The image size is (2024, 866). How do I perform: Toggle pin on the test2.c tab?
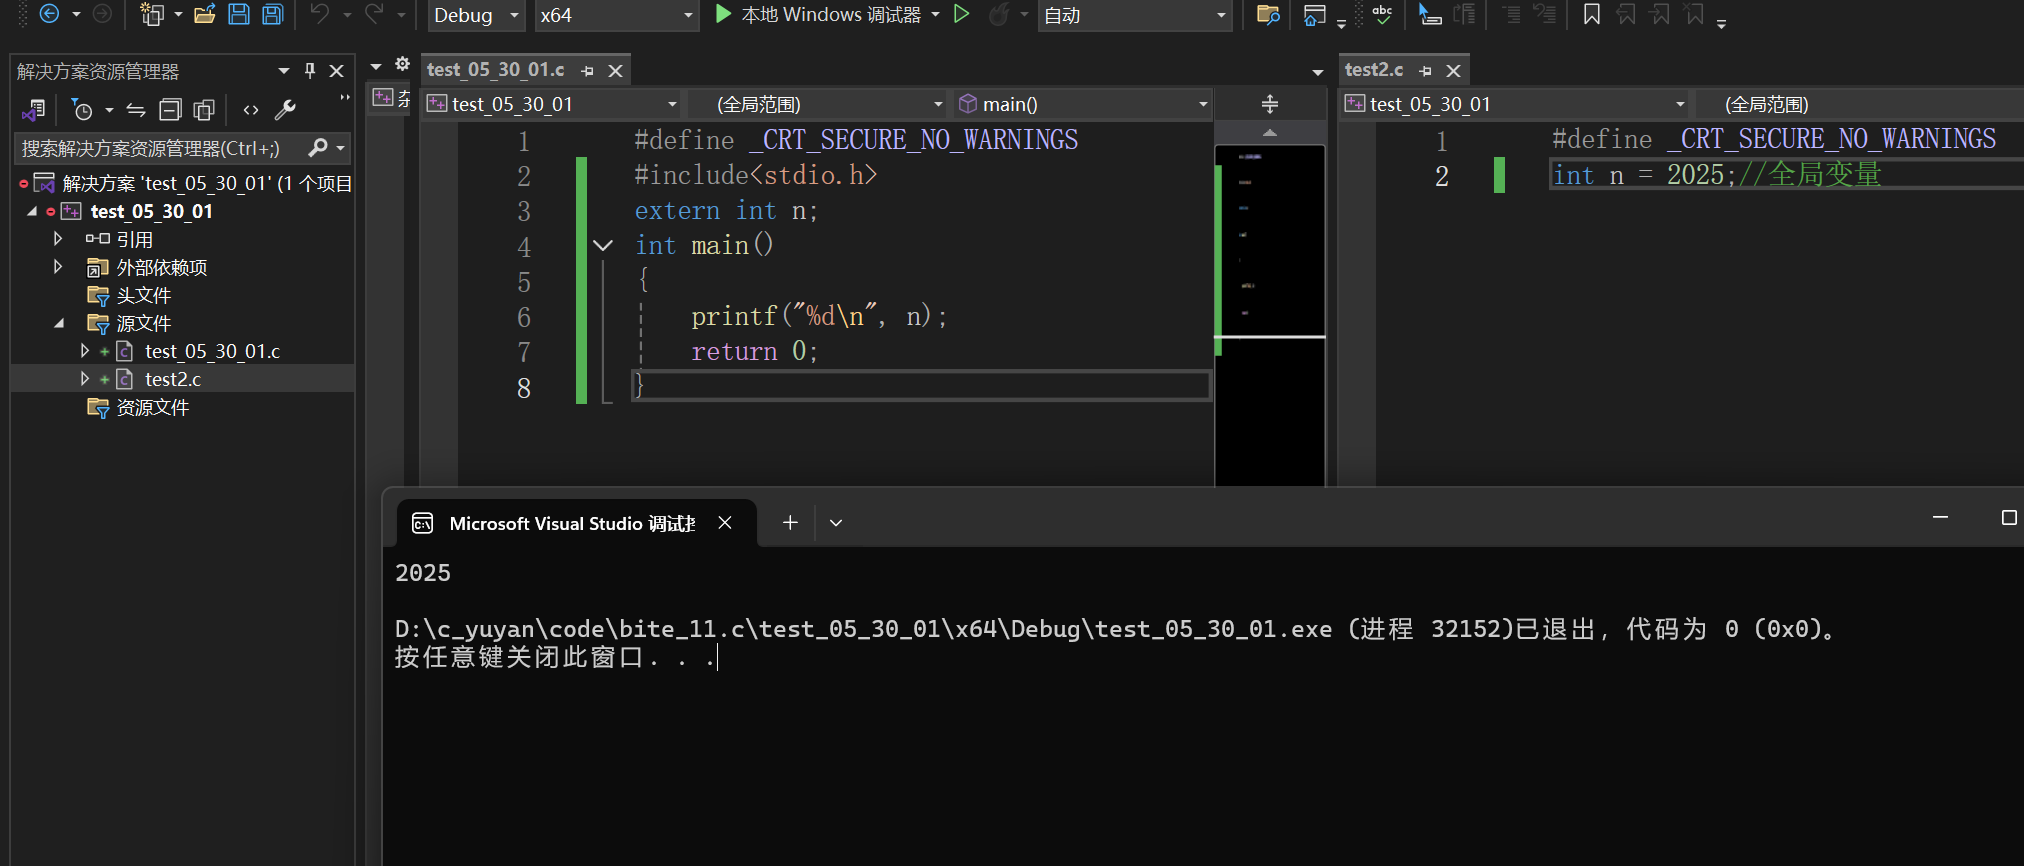[1426, 71]
